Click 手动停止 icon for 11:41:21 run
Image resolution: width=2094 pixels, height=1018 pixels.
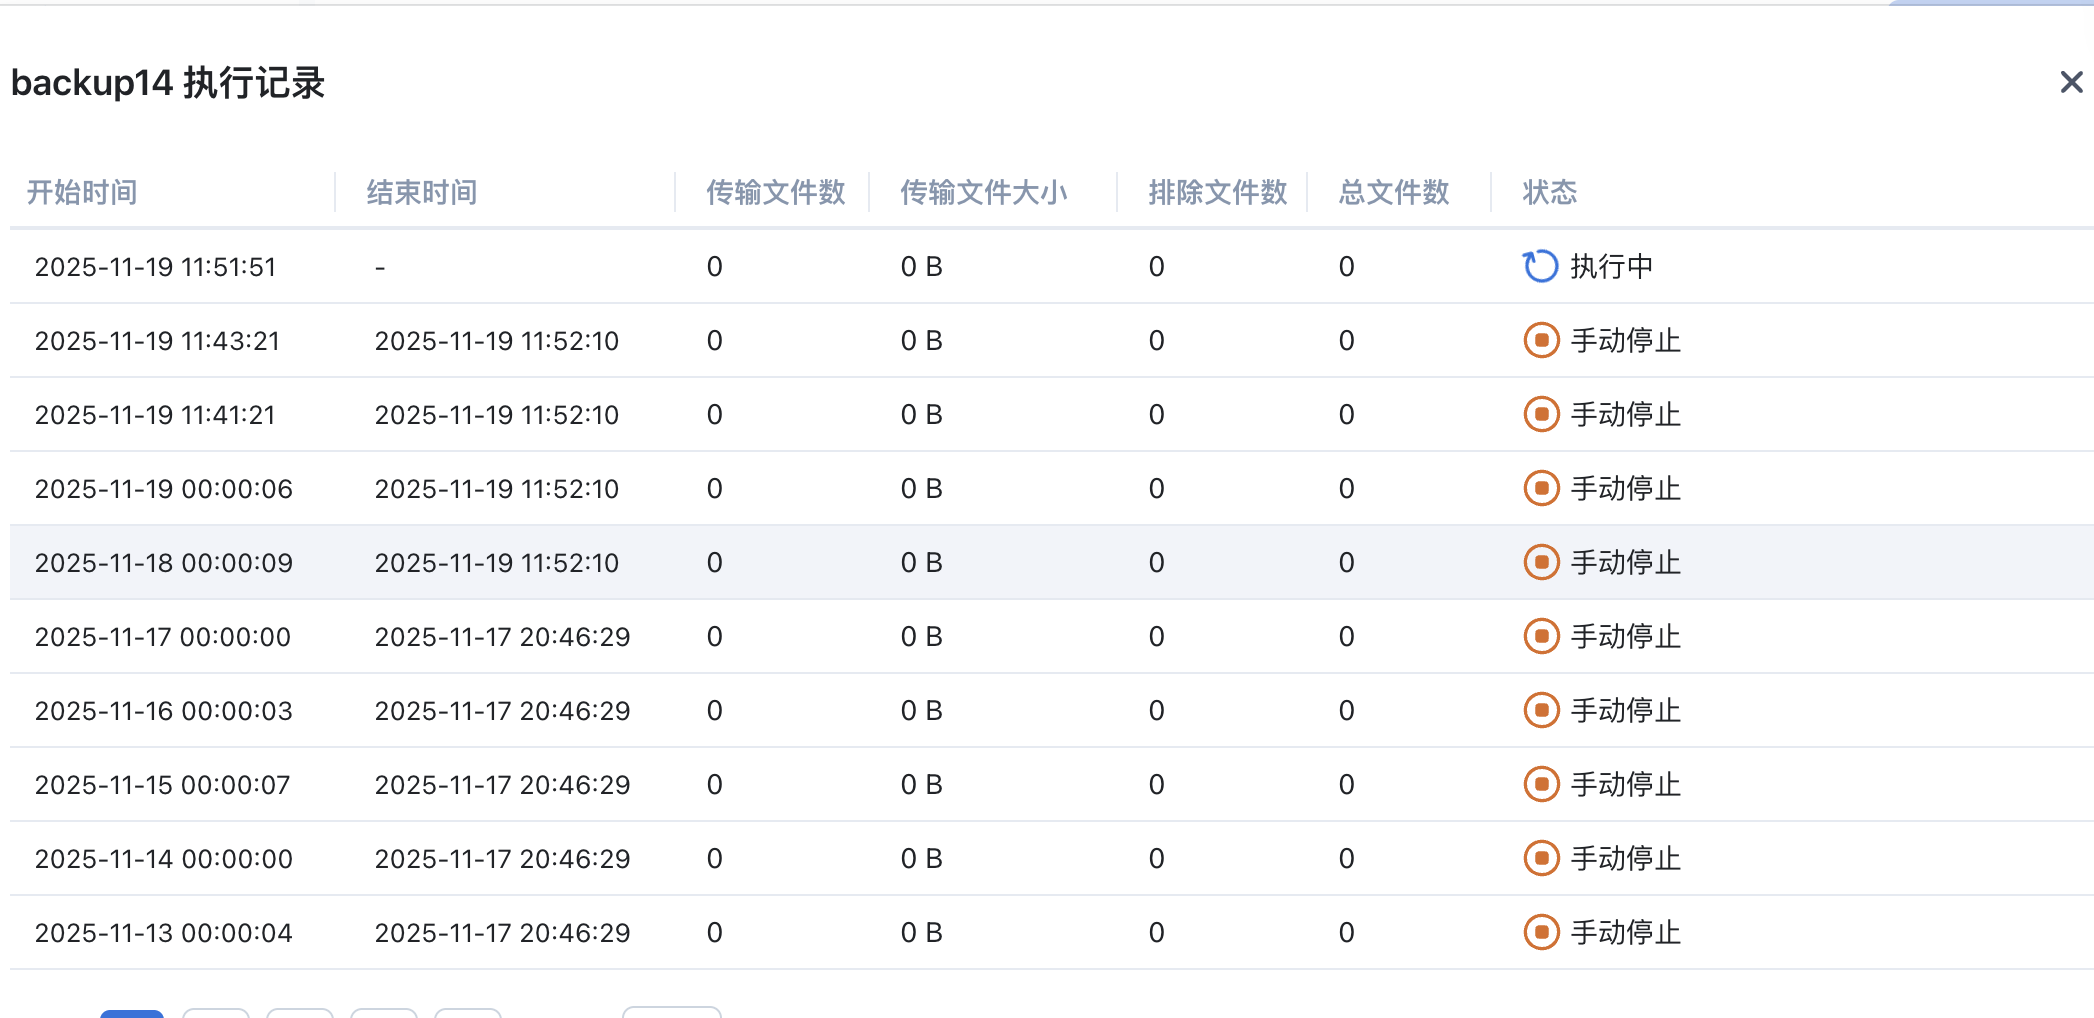pos(1541,414)
